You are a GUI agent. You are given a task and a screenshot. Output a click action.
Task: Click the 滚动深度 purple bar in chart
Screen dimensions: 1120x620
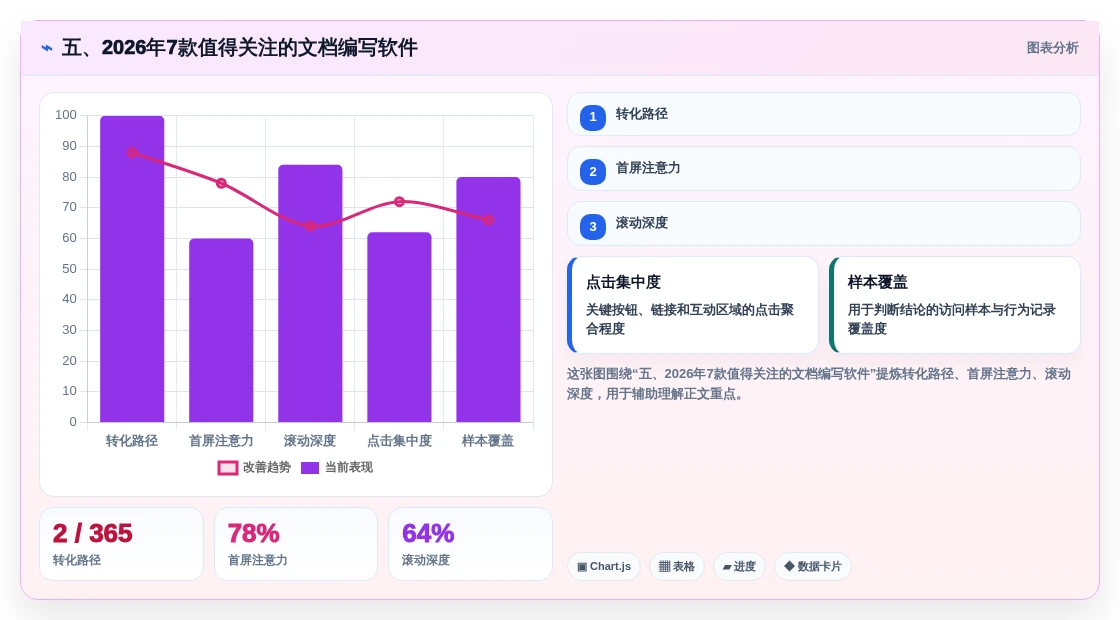click(x=310, y=294)
